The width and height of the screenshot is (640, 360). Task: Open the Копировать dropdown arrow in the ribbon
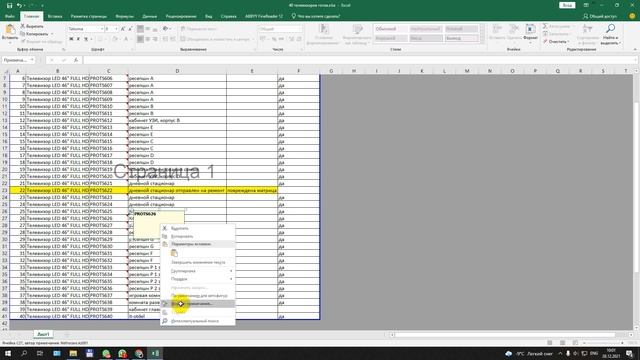coord(52,34)
